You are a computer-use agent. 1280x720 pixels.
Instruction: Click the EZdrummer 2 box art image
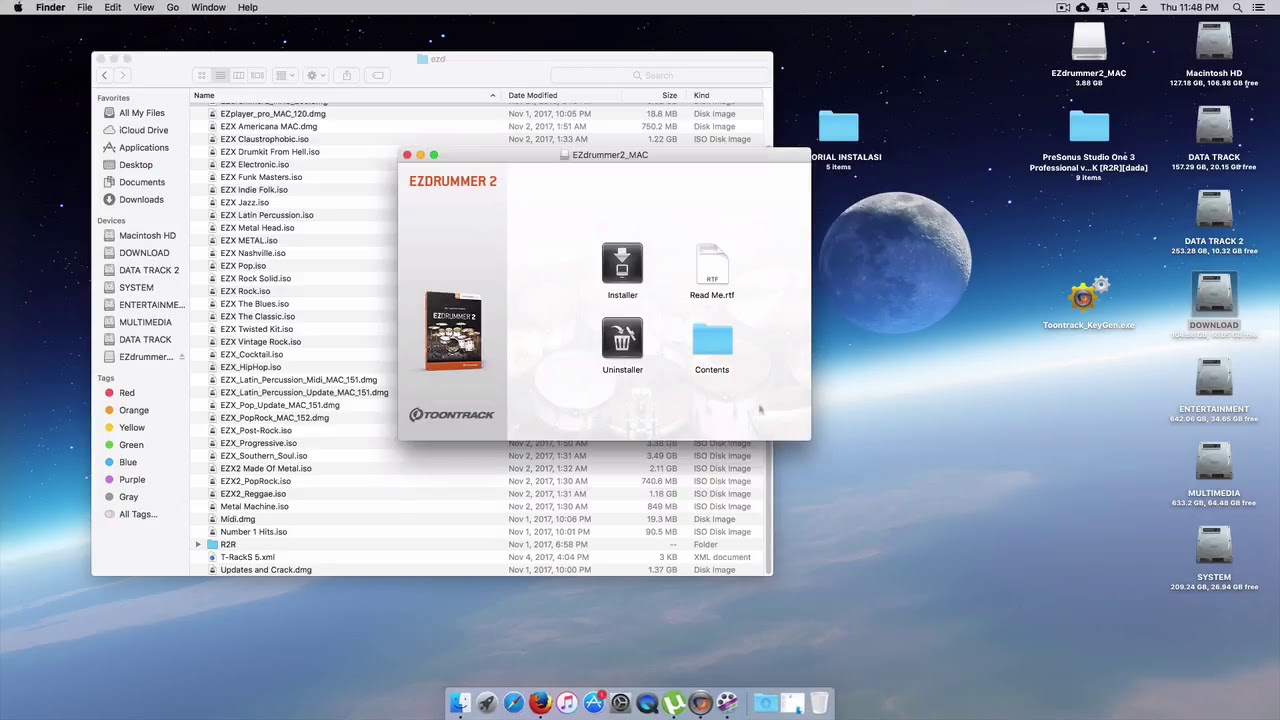click(453, 331)
